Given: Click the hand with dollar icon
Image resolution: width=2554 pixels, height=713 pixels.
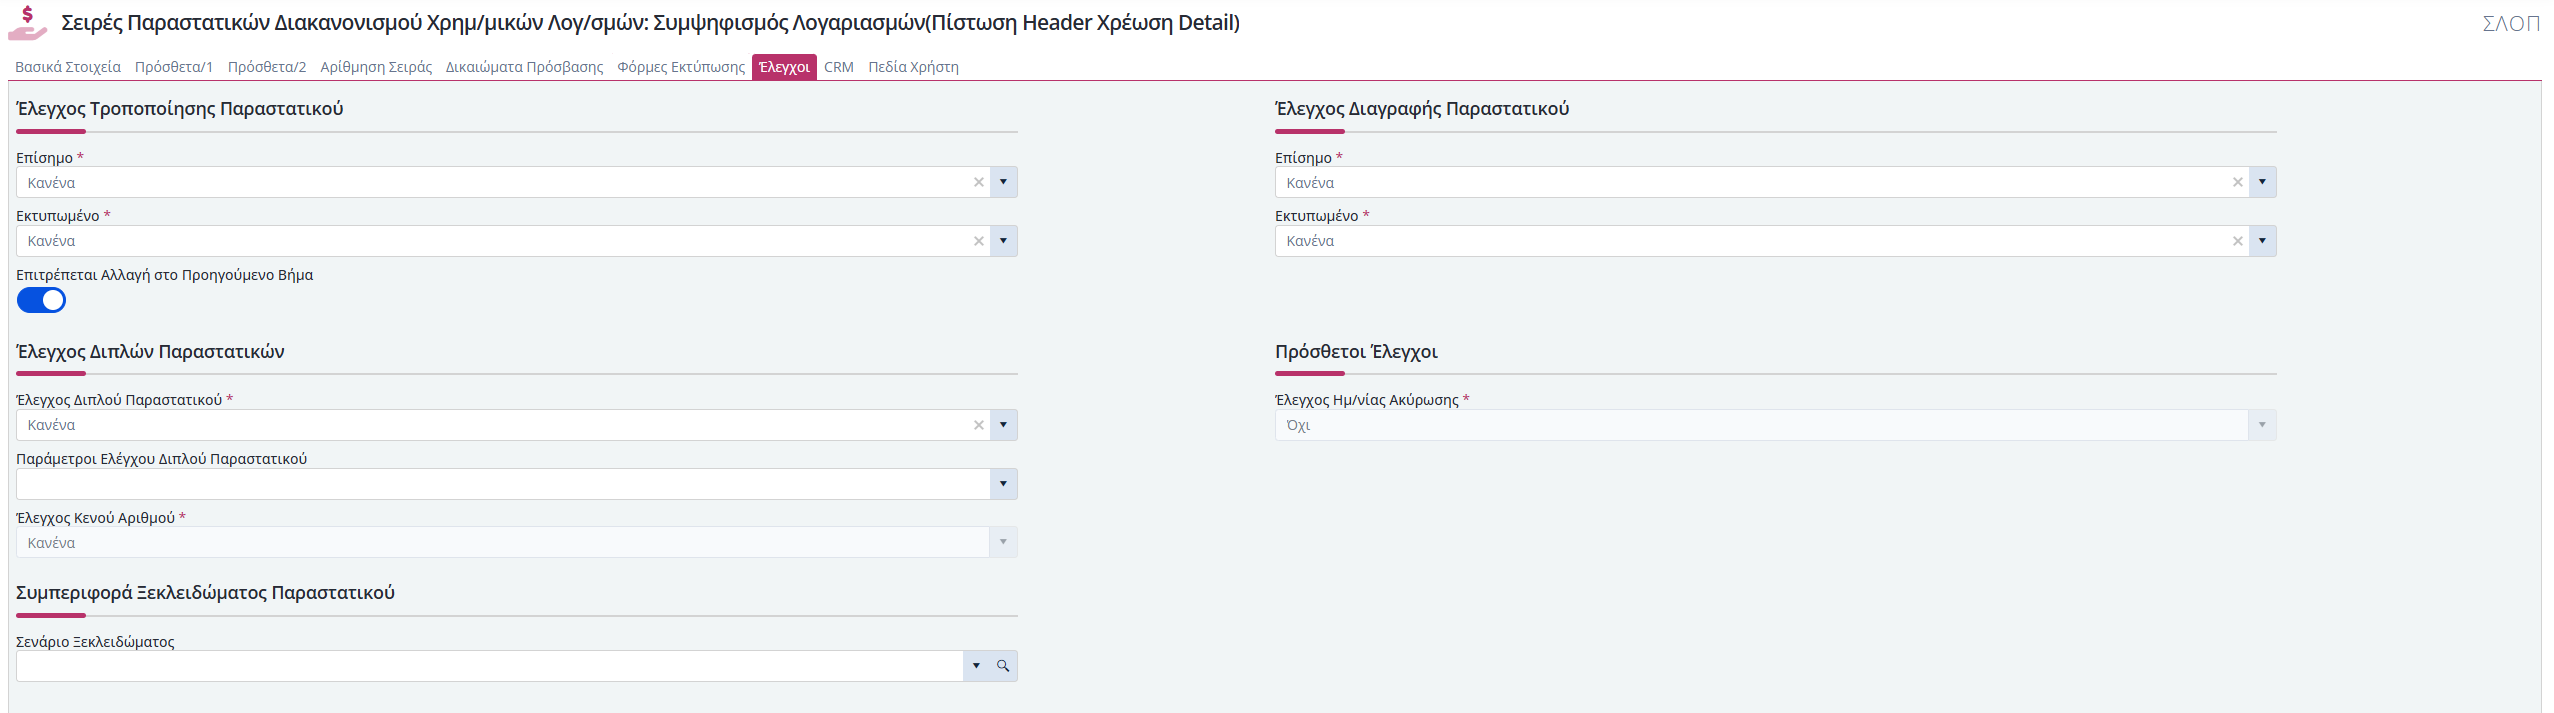Looking at the screenshot, I should click(28, 22).
